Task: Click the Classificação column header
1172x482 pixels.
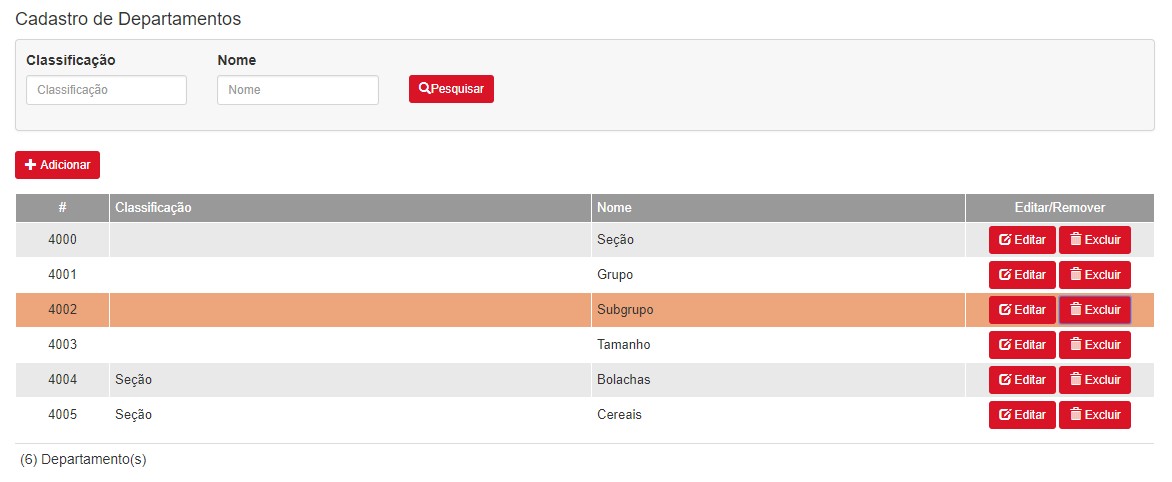Action: (153, 208)
